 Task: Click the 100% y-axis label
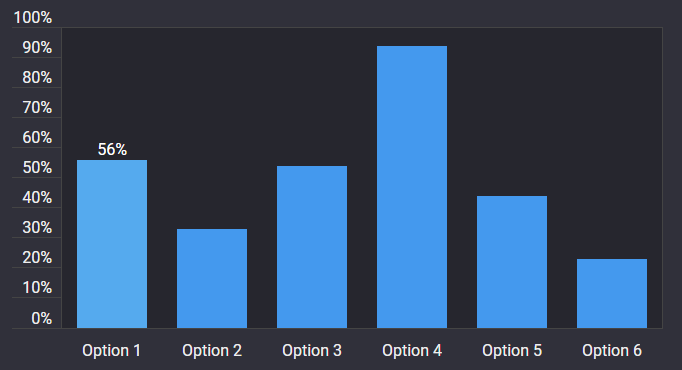tap(33, 18)
